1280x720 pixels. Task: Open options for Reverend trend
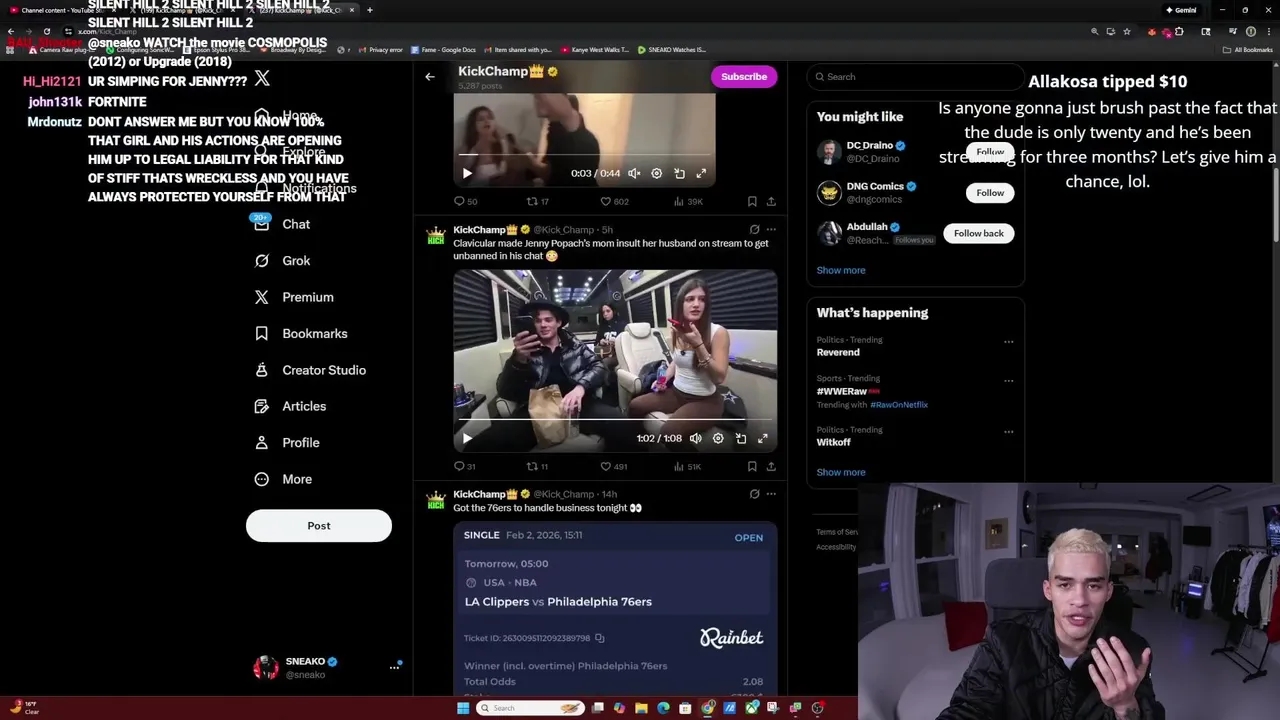coord(1008,341)
